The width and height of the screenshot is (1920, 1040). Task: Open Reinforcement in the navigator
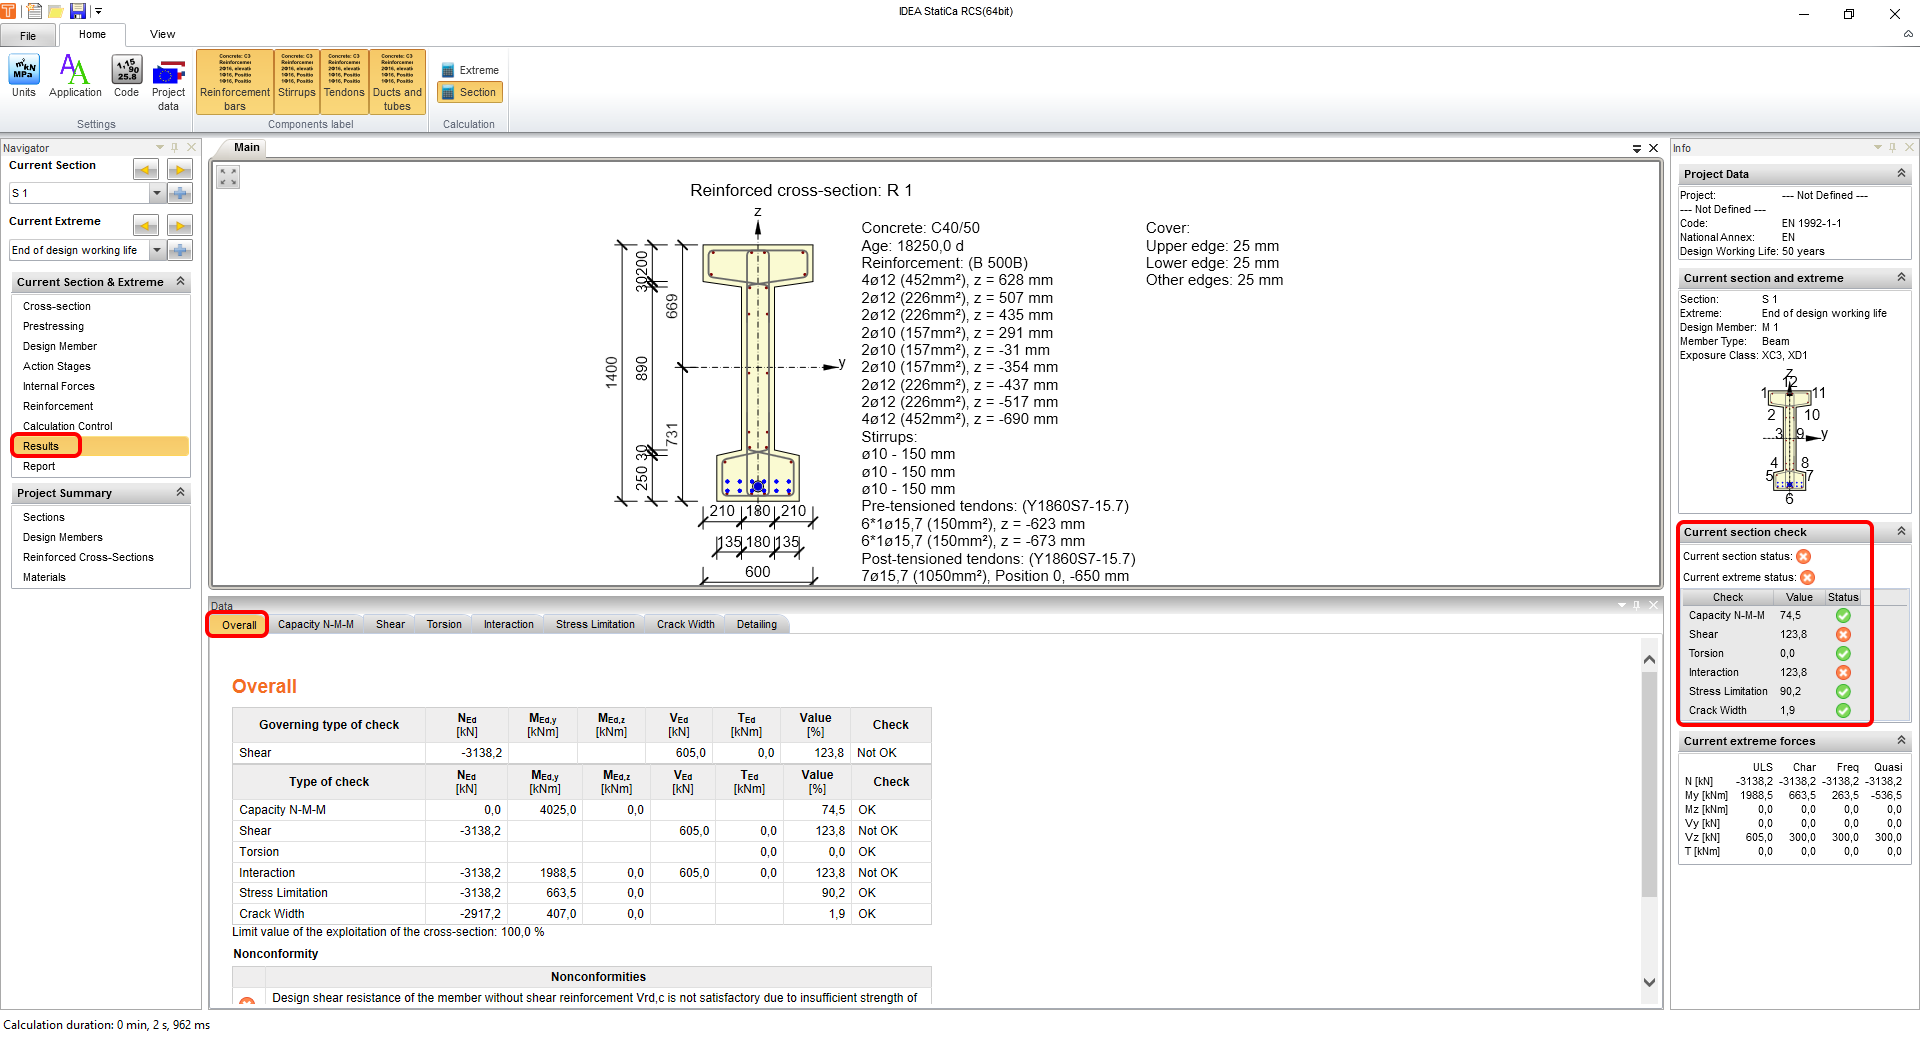[58, 406]
